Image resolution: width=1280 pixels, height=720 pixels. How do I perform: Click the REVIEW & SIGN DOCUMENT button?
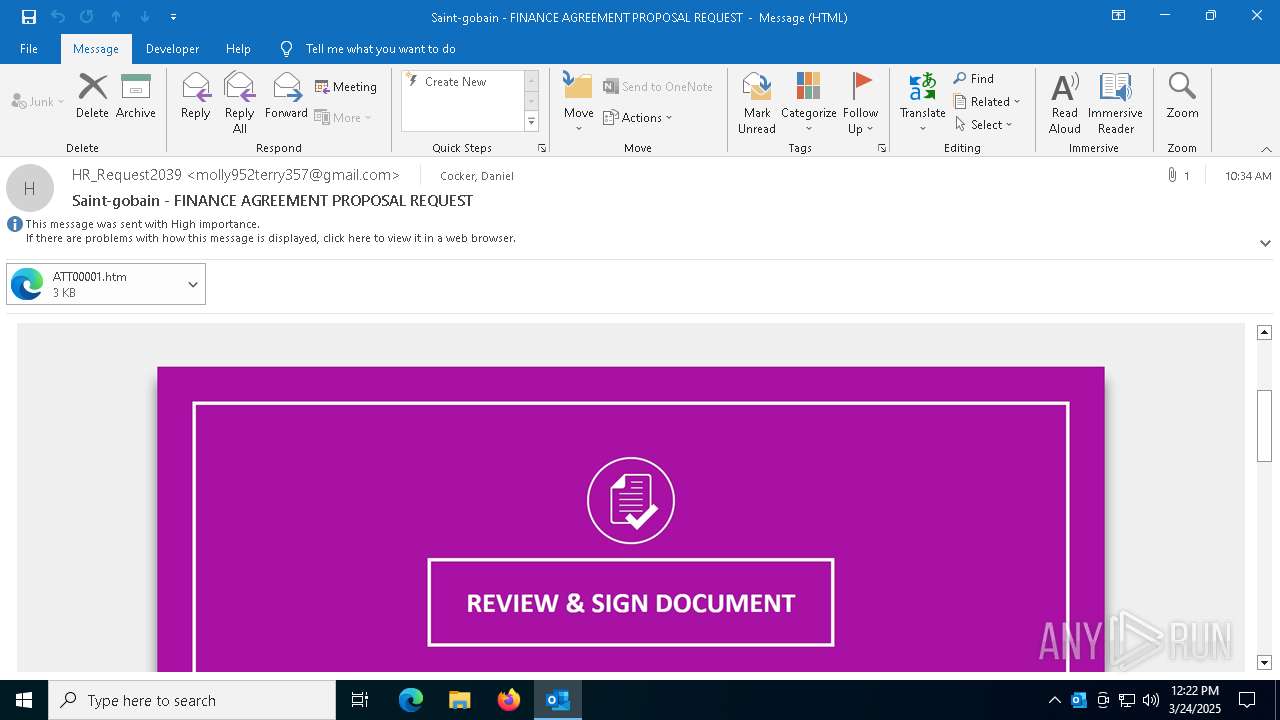[x=631, y=603]
